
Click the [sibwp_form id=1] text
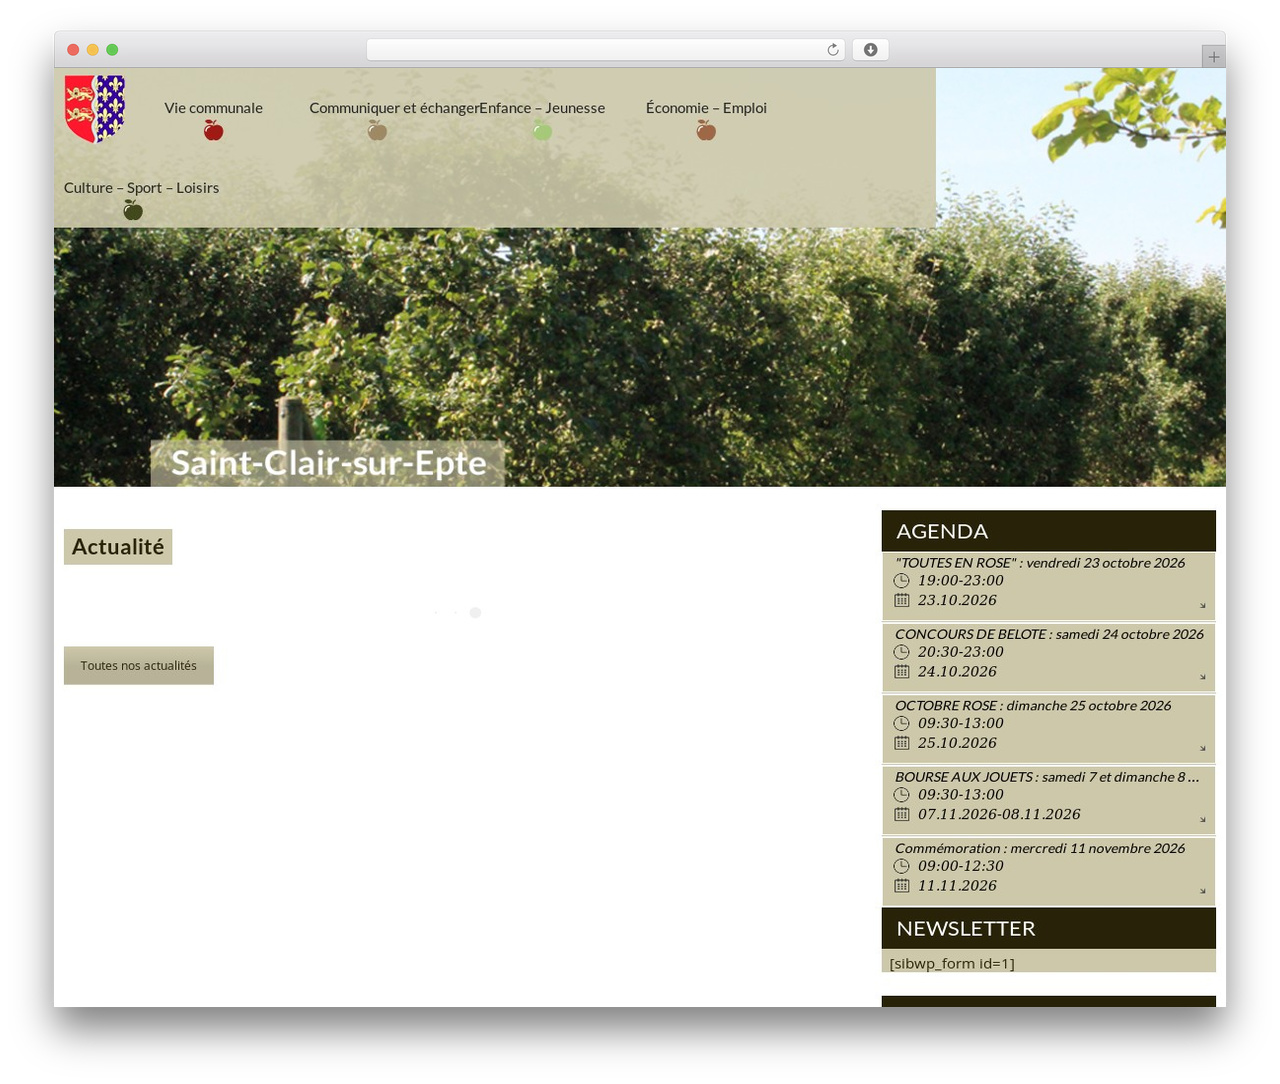click(x=952, y=964)
